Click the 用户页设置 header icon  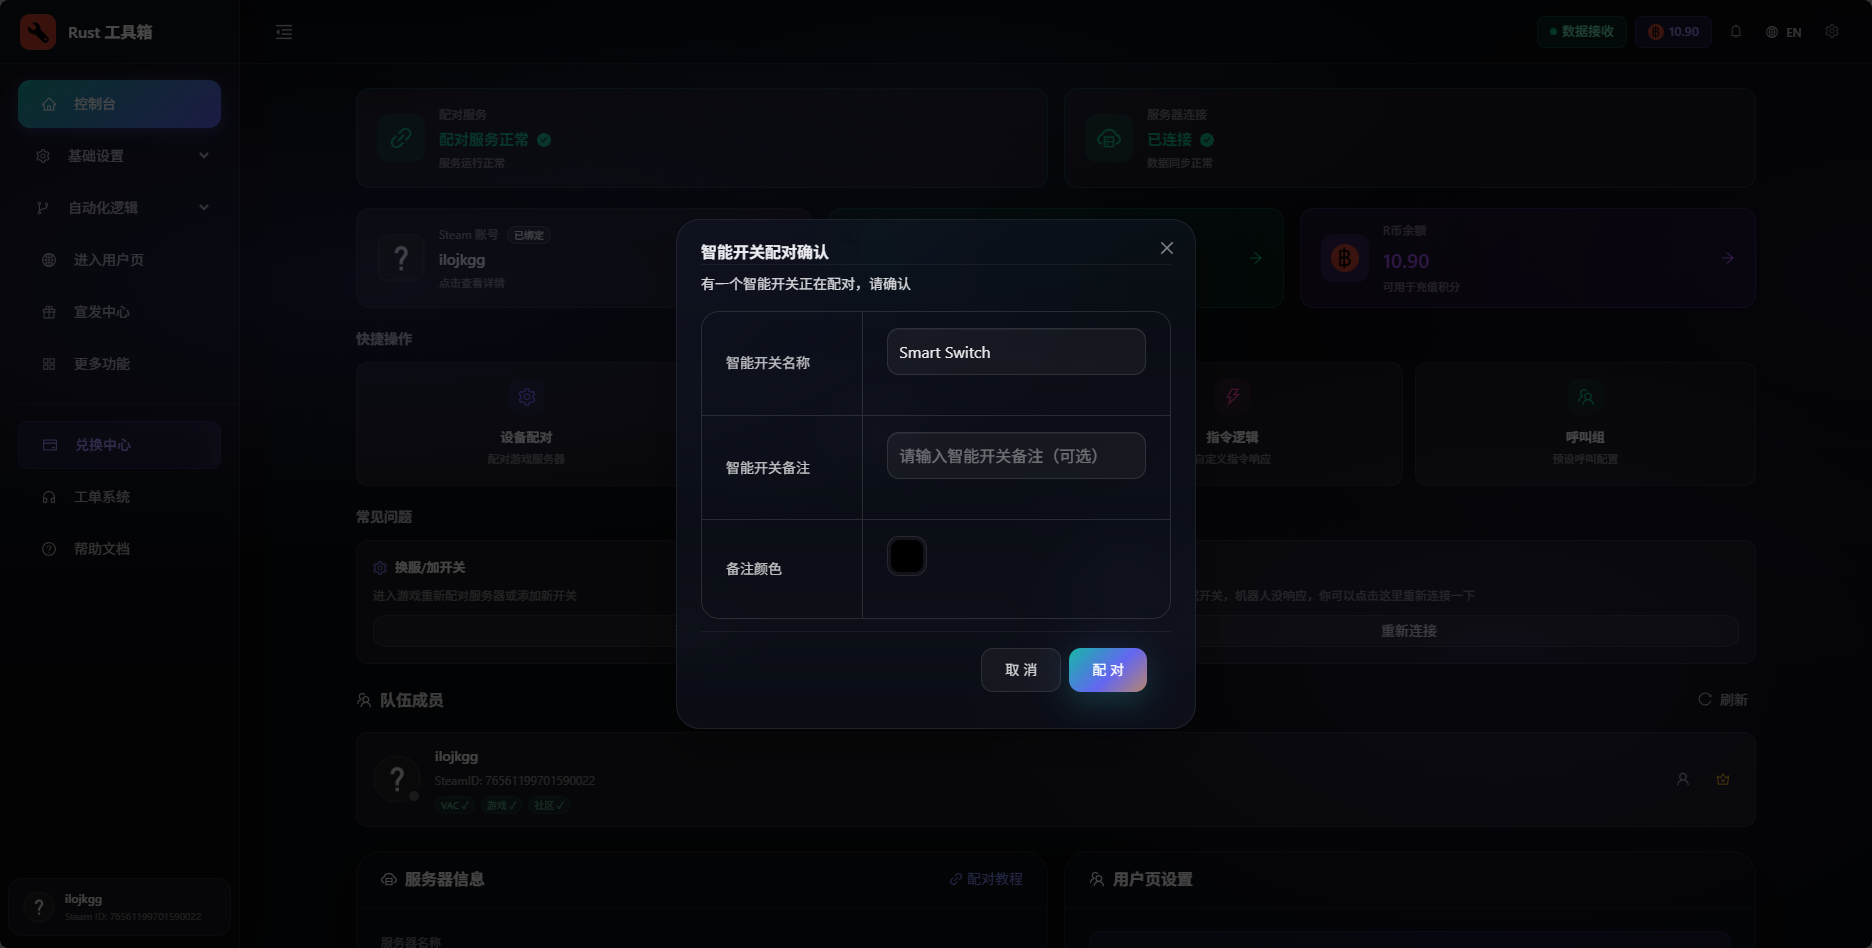1097,879
